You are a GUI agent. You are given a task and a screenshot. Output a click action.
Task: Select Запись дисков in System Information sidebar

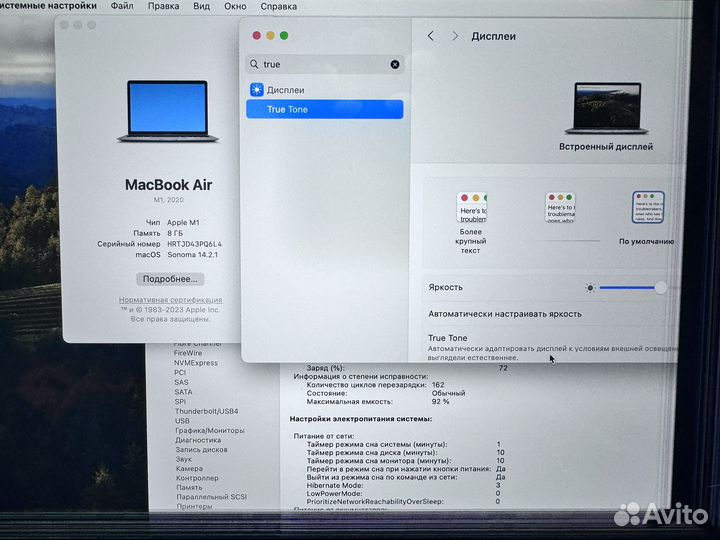pos(201,450)
